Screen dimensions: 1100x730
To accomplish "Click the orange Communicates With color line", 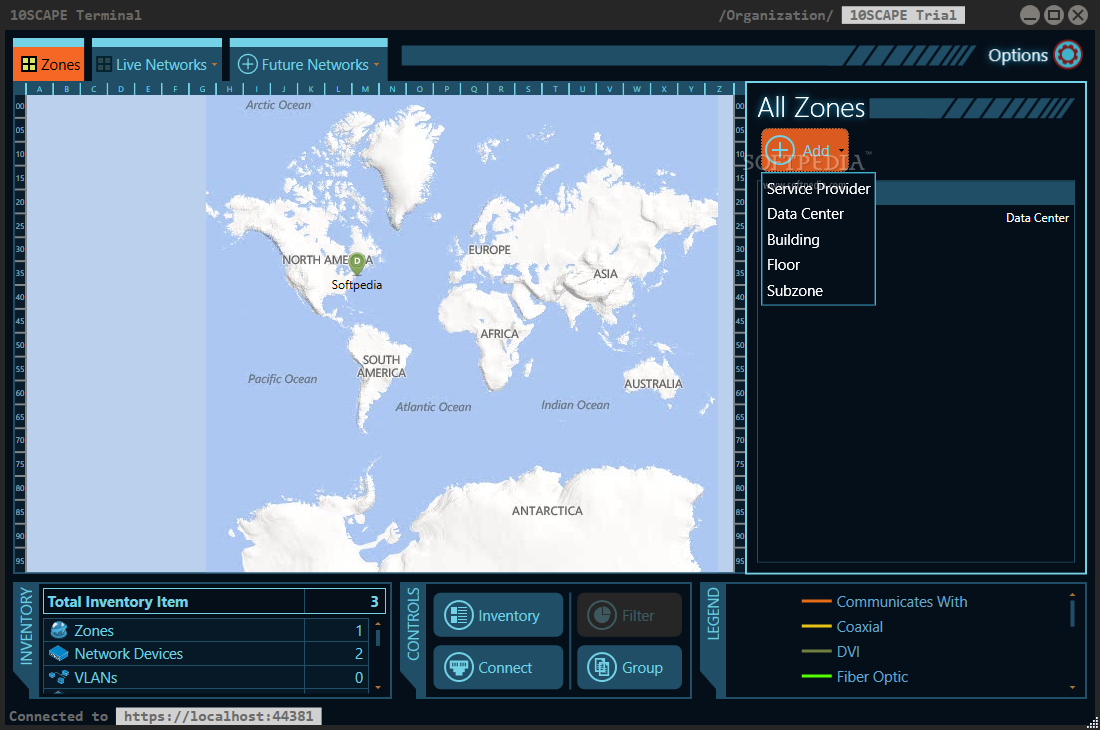I will pyautogui.click(x=817, y=602).
